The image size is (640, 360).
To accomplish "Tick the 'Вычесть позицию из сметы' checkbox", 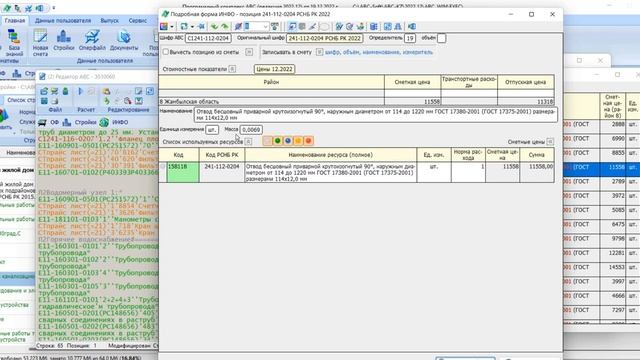I will point(166,52).
